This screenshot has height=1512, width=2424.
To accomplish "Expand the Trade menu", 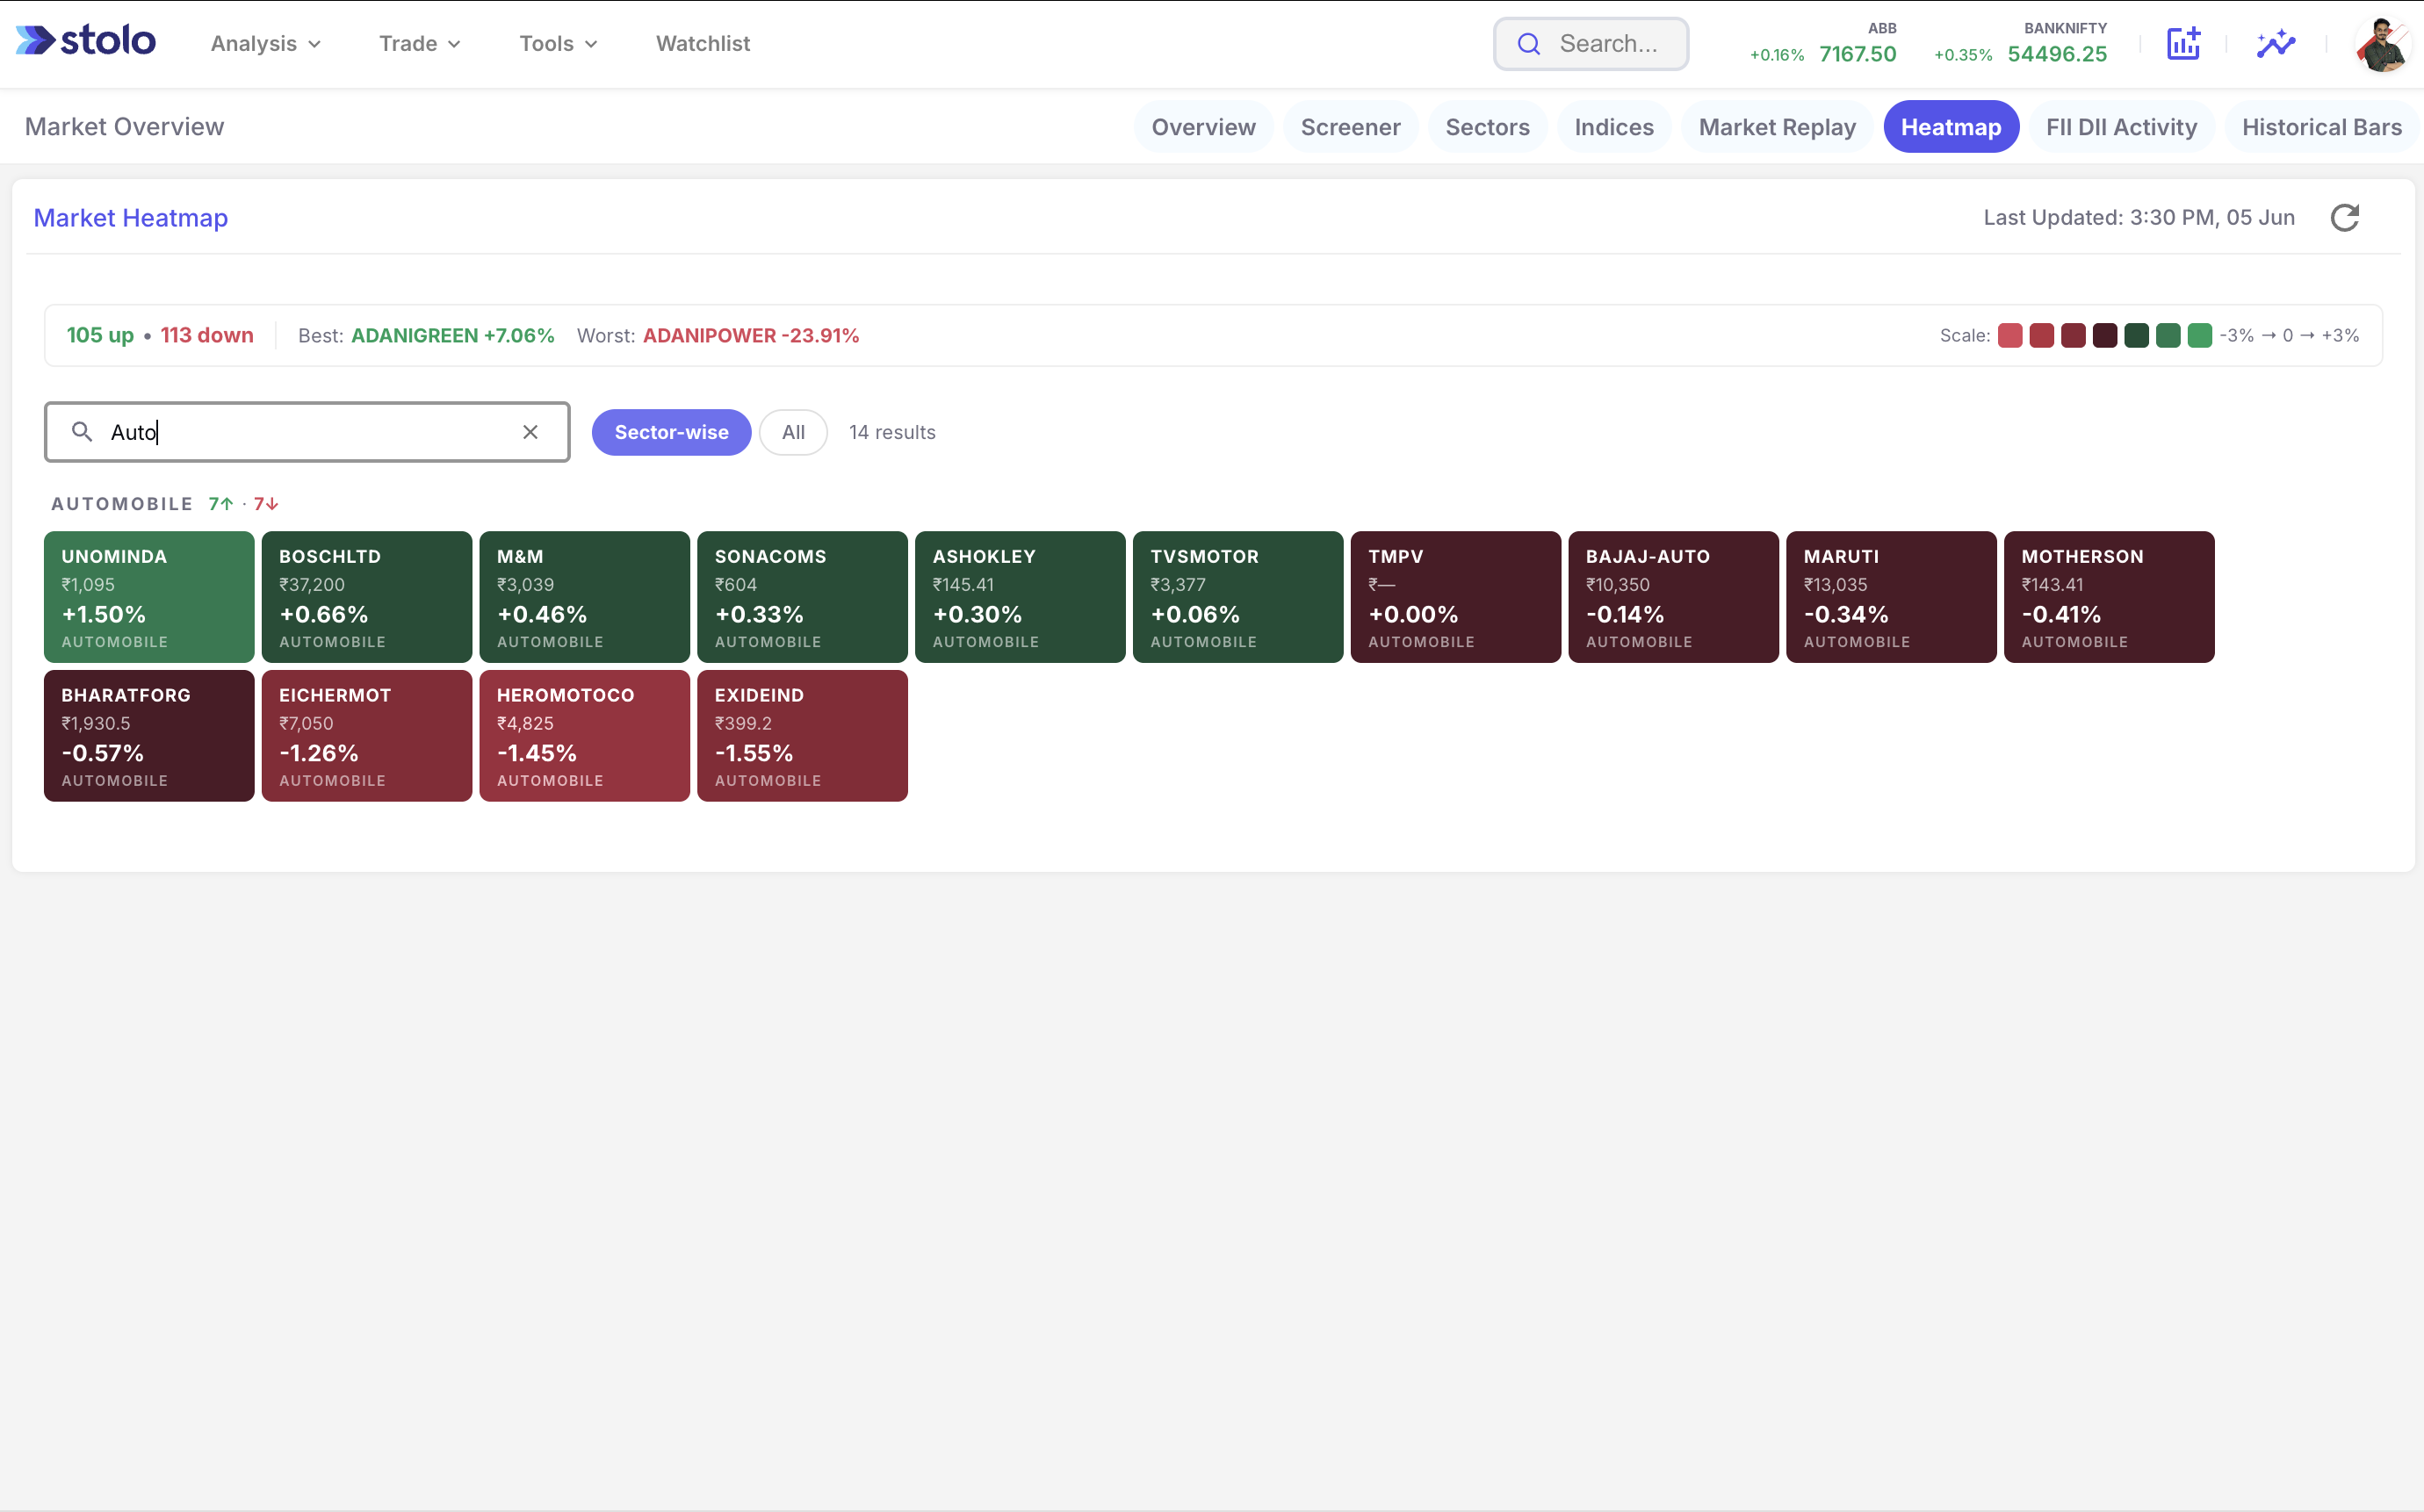I will pos(420,44).
